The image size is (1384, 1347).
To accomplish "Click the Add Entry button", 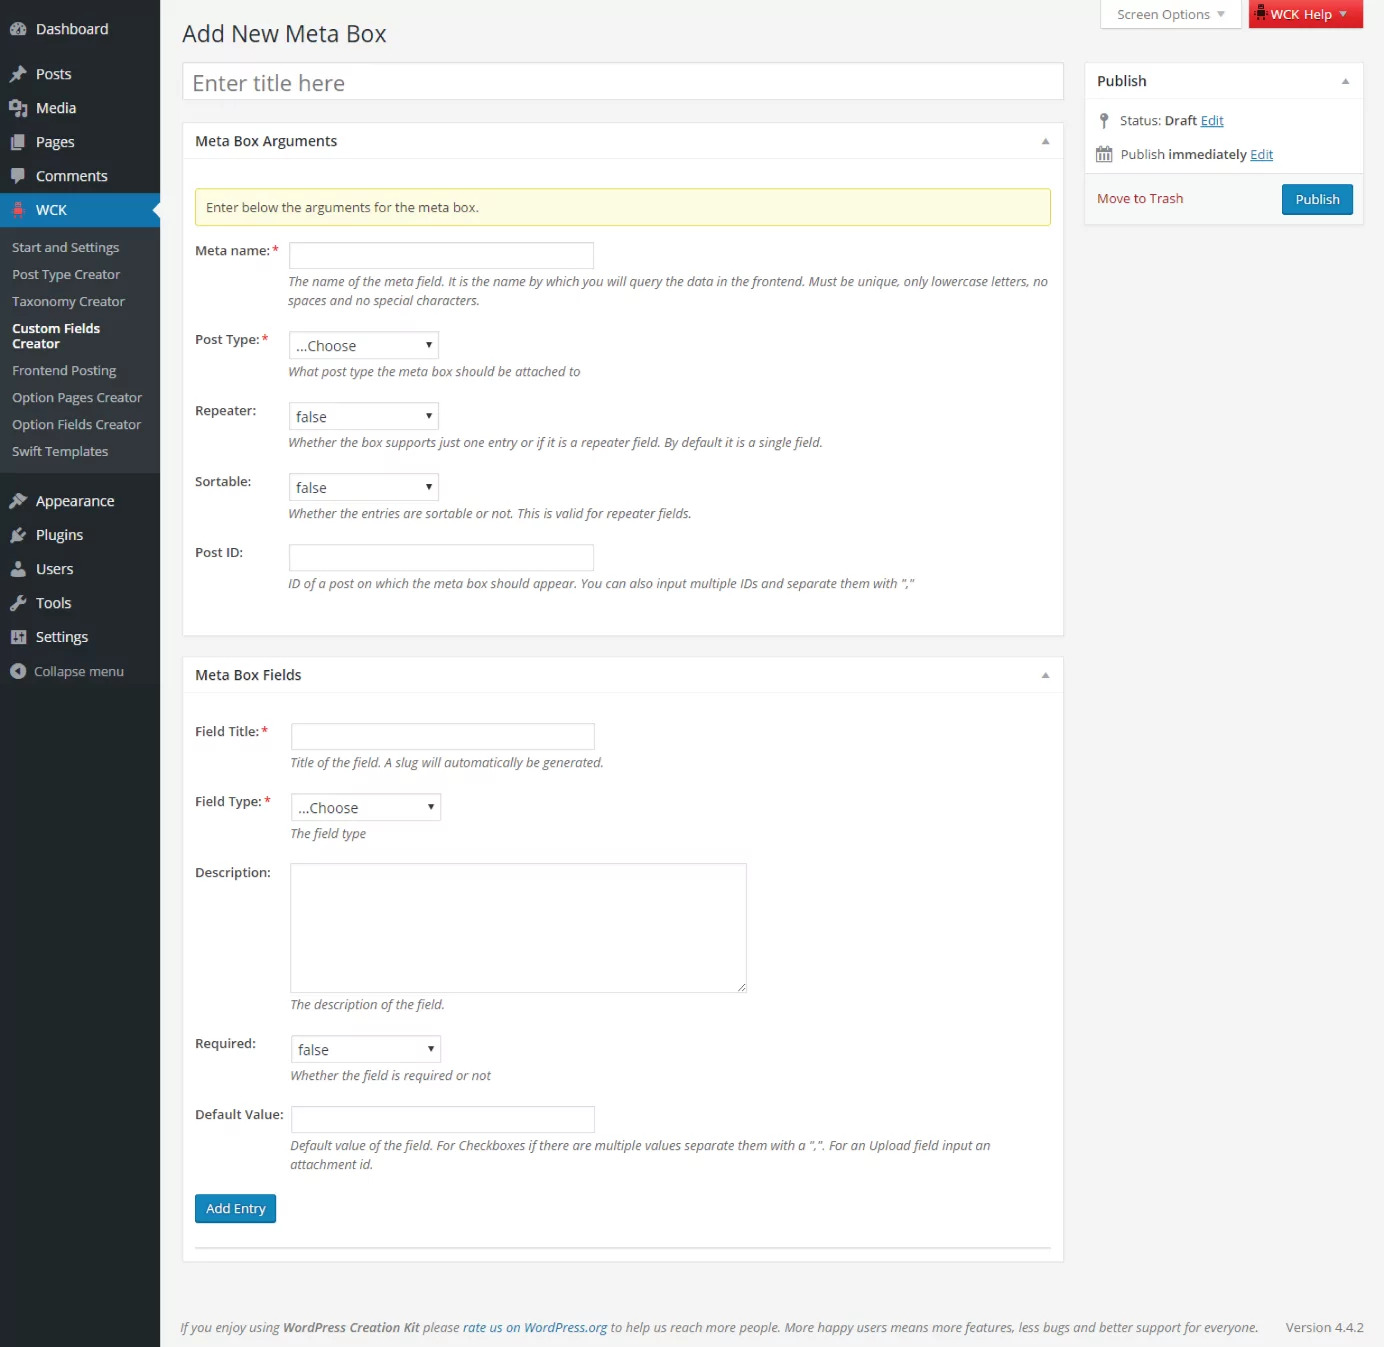I will pyautogui.click(x=235, y=1208).
